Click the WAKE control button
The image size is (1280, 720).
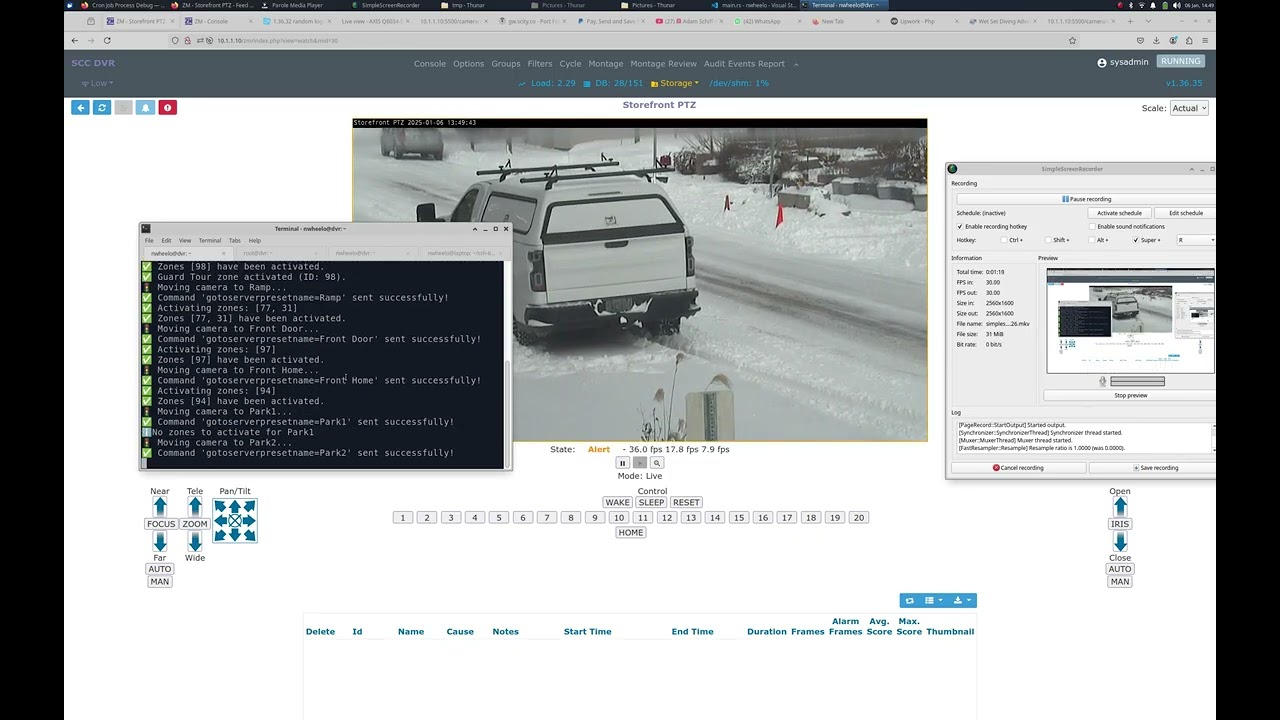point(617,503)
